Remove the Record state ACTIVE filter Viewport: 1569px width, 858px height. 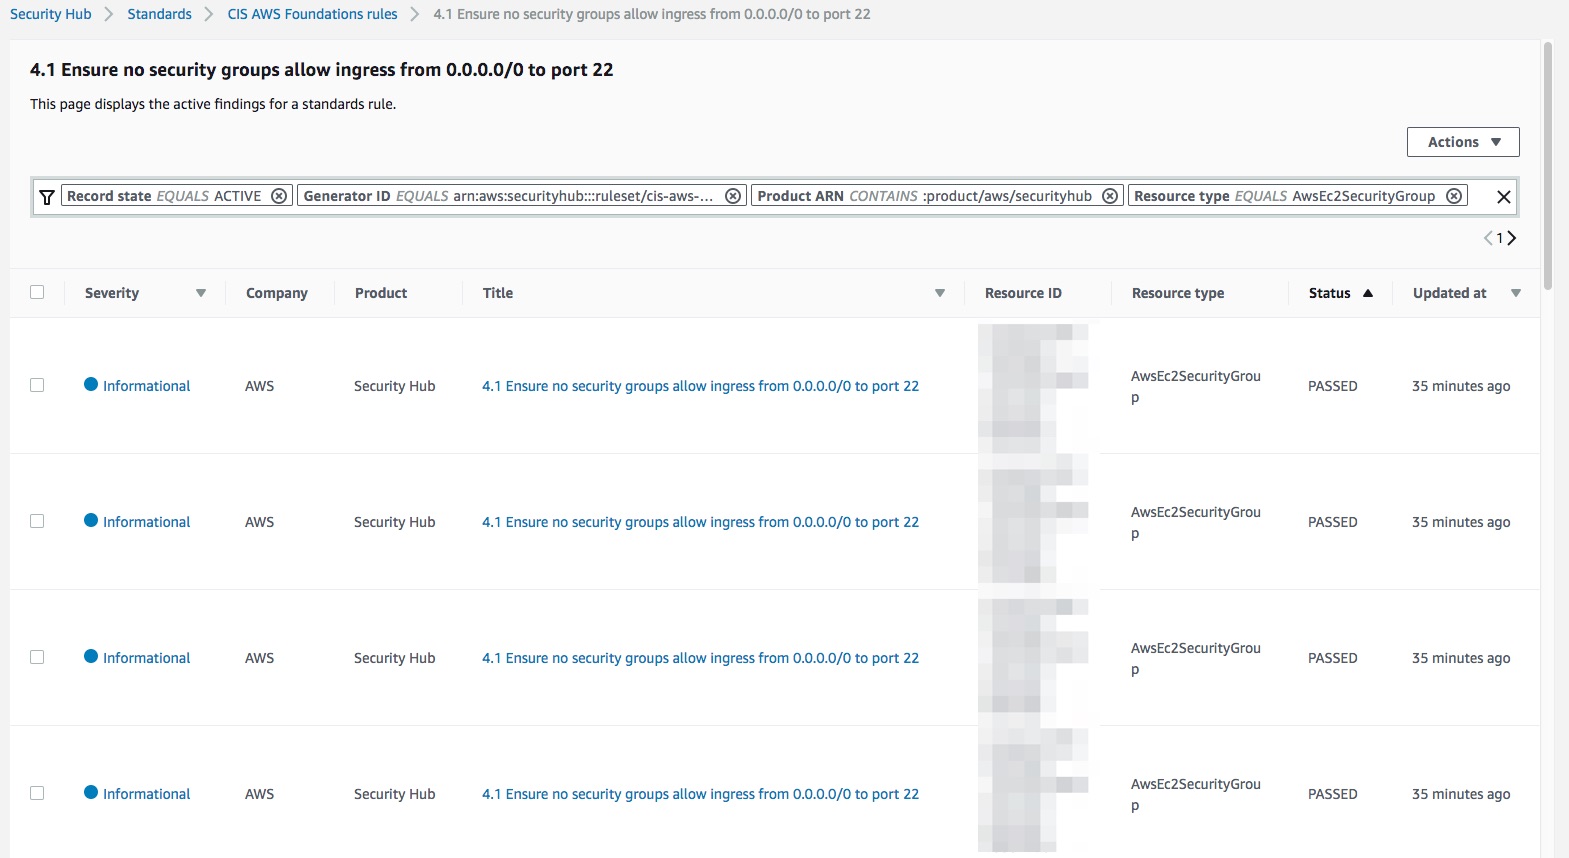(280, 196)
